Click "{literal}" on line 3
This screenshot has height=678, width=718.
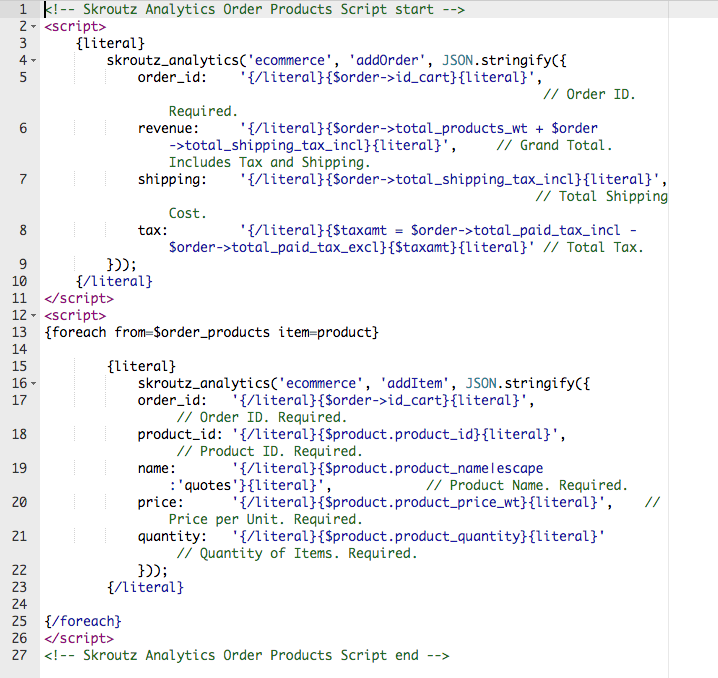[x=110, y=43]
